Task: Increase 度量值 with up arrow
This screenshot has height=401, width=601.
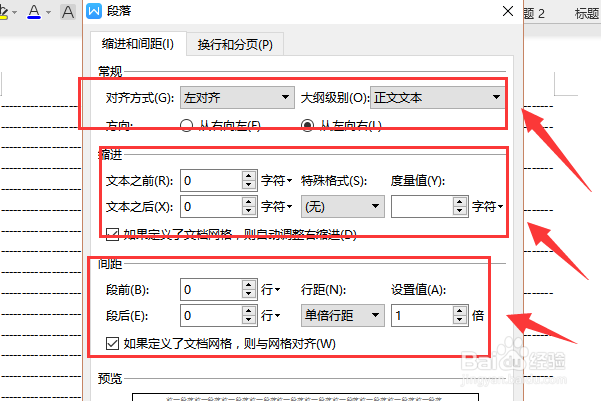Action: pos(460,202)
